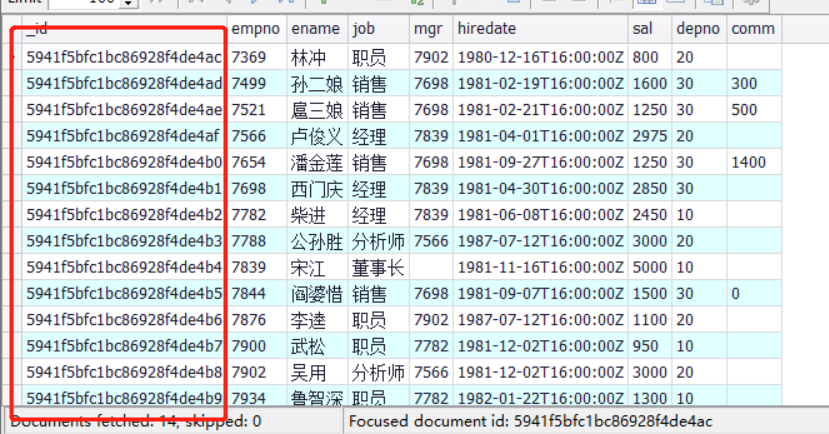The height and width of the screenshot is (434, 829).
Task: Select hiredate 1981-02-19T16:00:00Z
Action: 540,84
